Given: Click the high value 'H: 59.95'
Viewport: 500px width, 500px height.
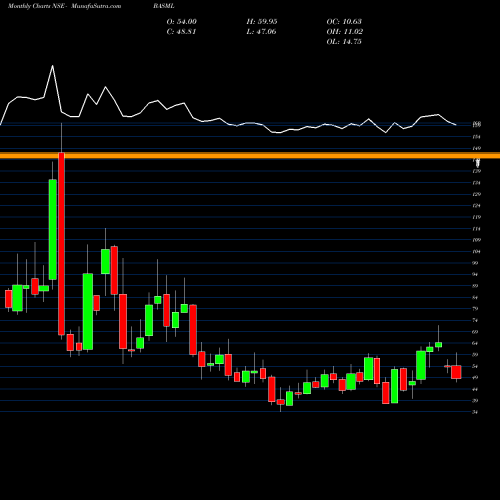Looking at the screenshot, I should coord(262,22).
